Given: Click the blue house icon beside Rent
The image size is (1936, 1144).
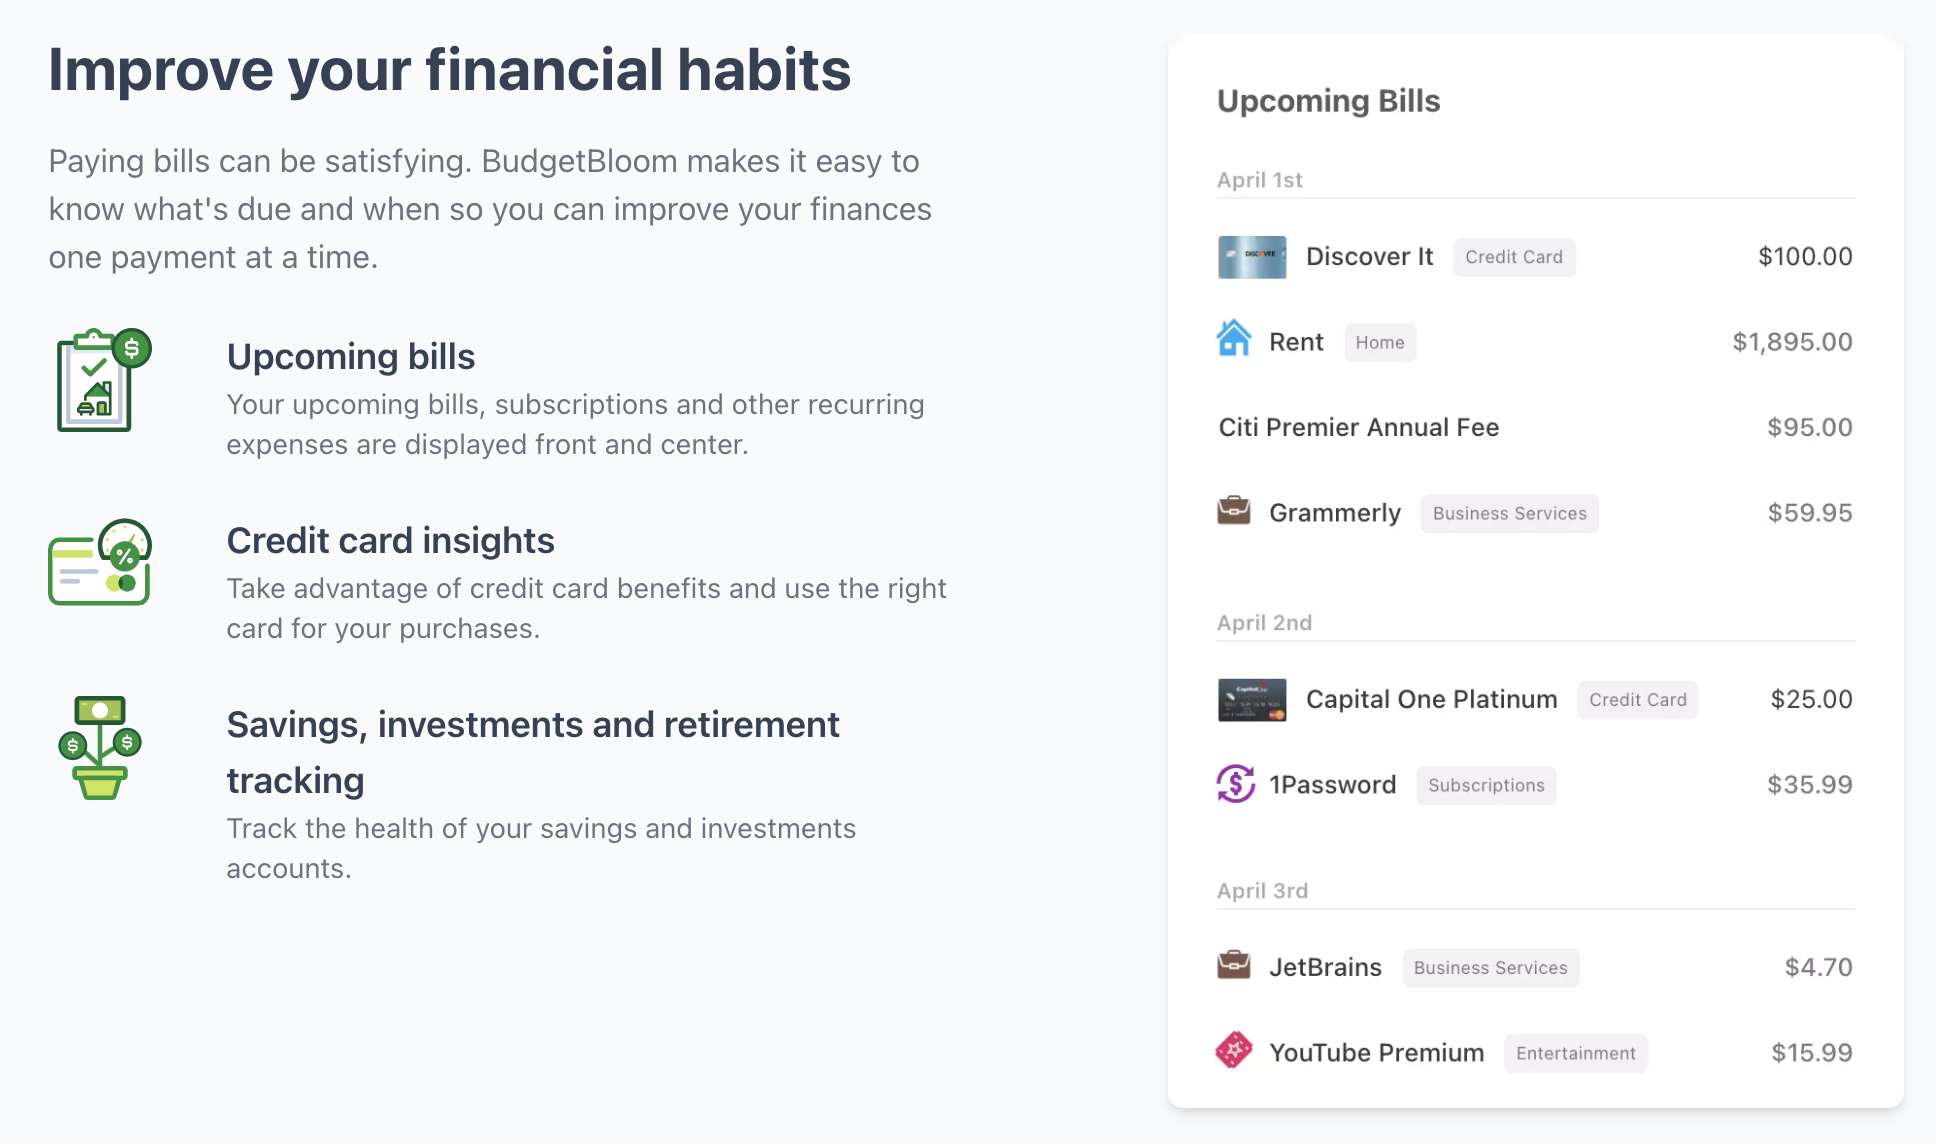Looking at the screenshot, I should tap(1234, 338).
